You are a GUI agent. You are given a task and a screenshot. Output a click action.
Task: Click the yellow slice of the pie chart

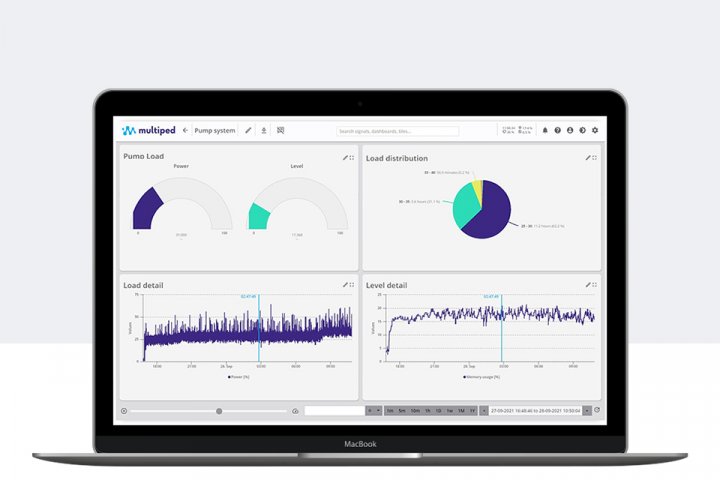pyautogui.click(x=478, y=190)
